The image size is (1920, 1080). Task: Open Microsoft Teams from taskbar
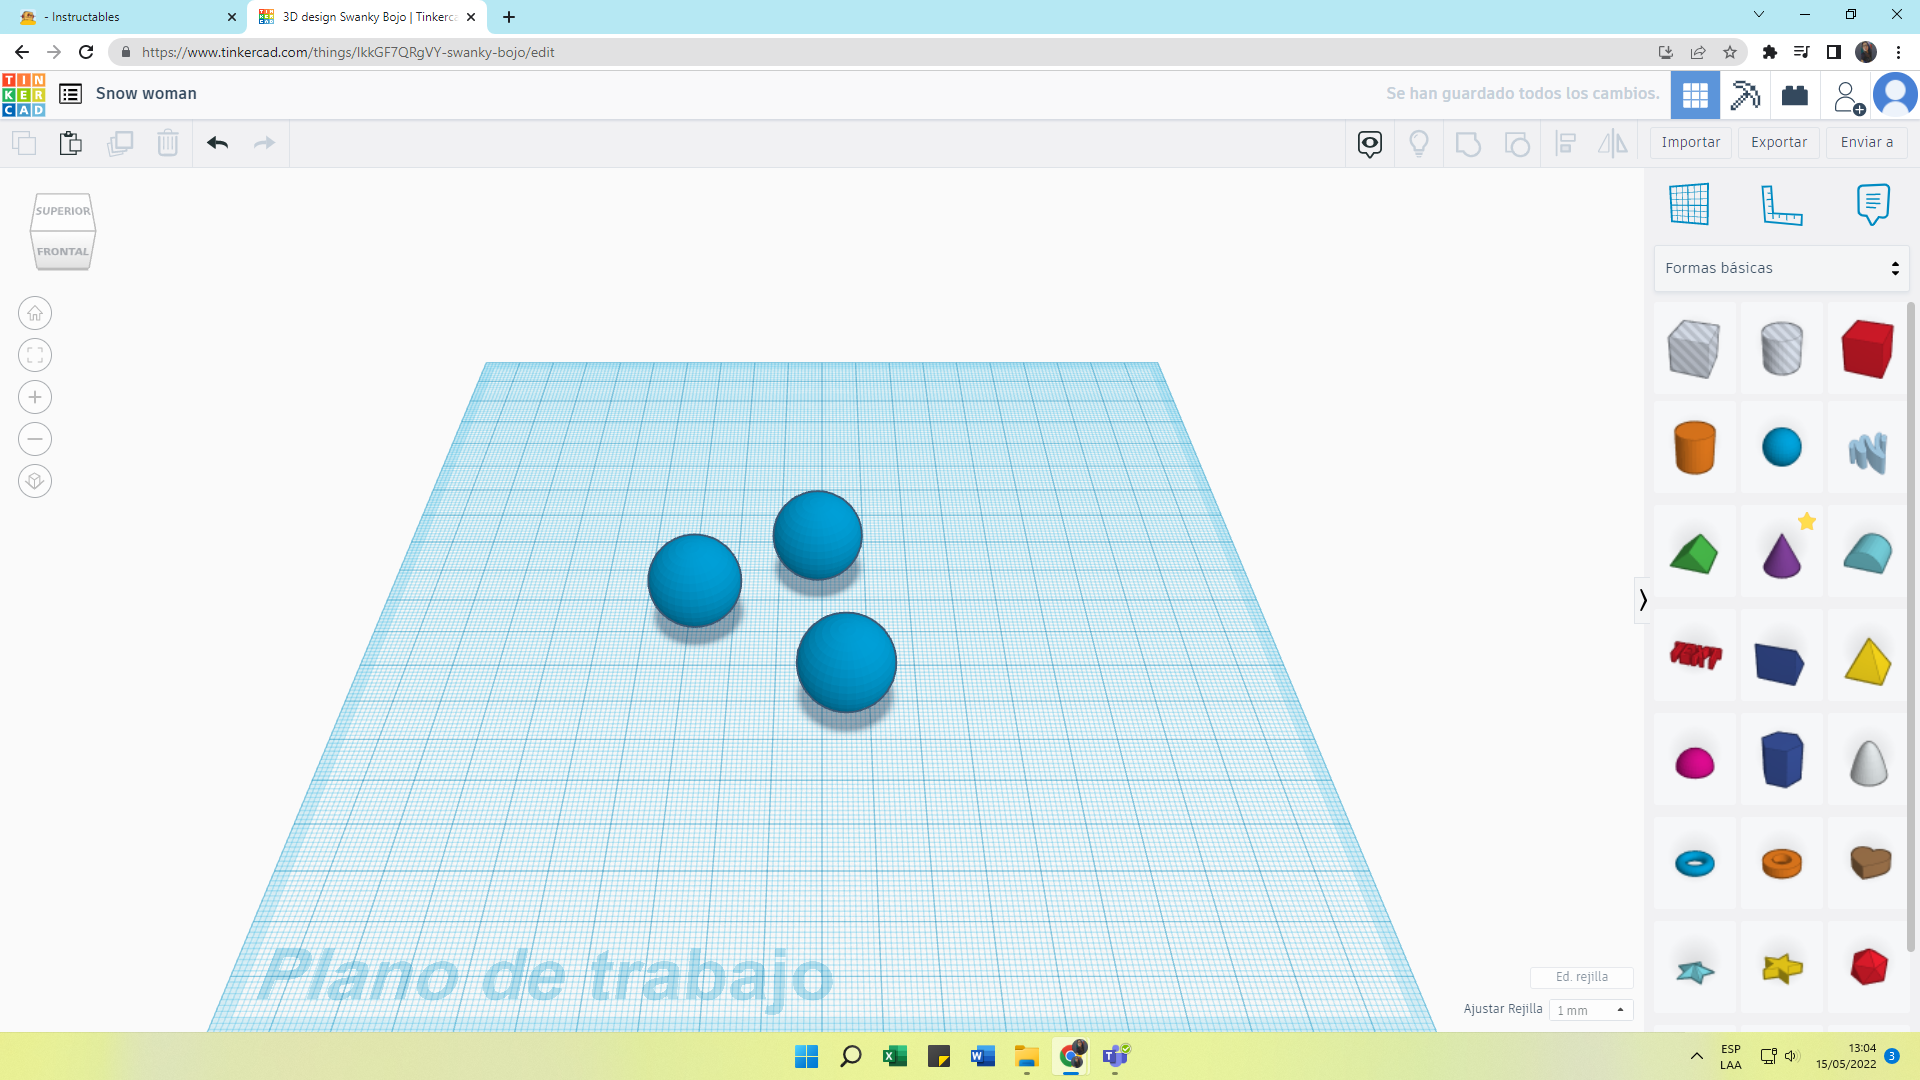coord(1116,1056)
